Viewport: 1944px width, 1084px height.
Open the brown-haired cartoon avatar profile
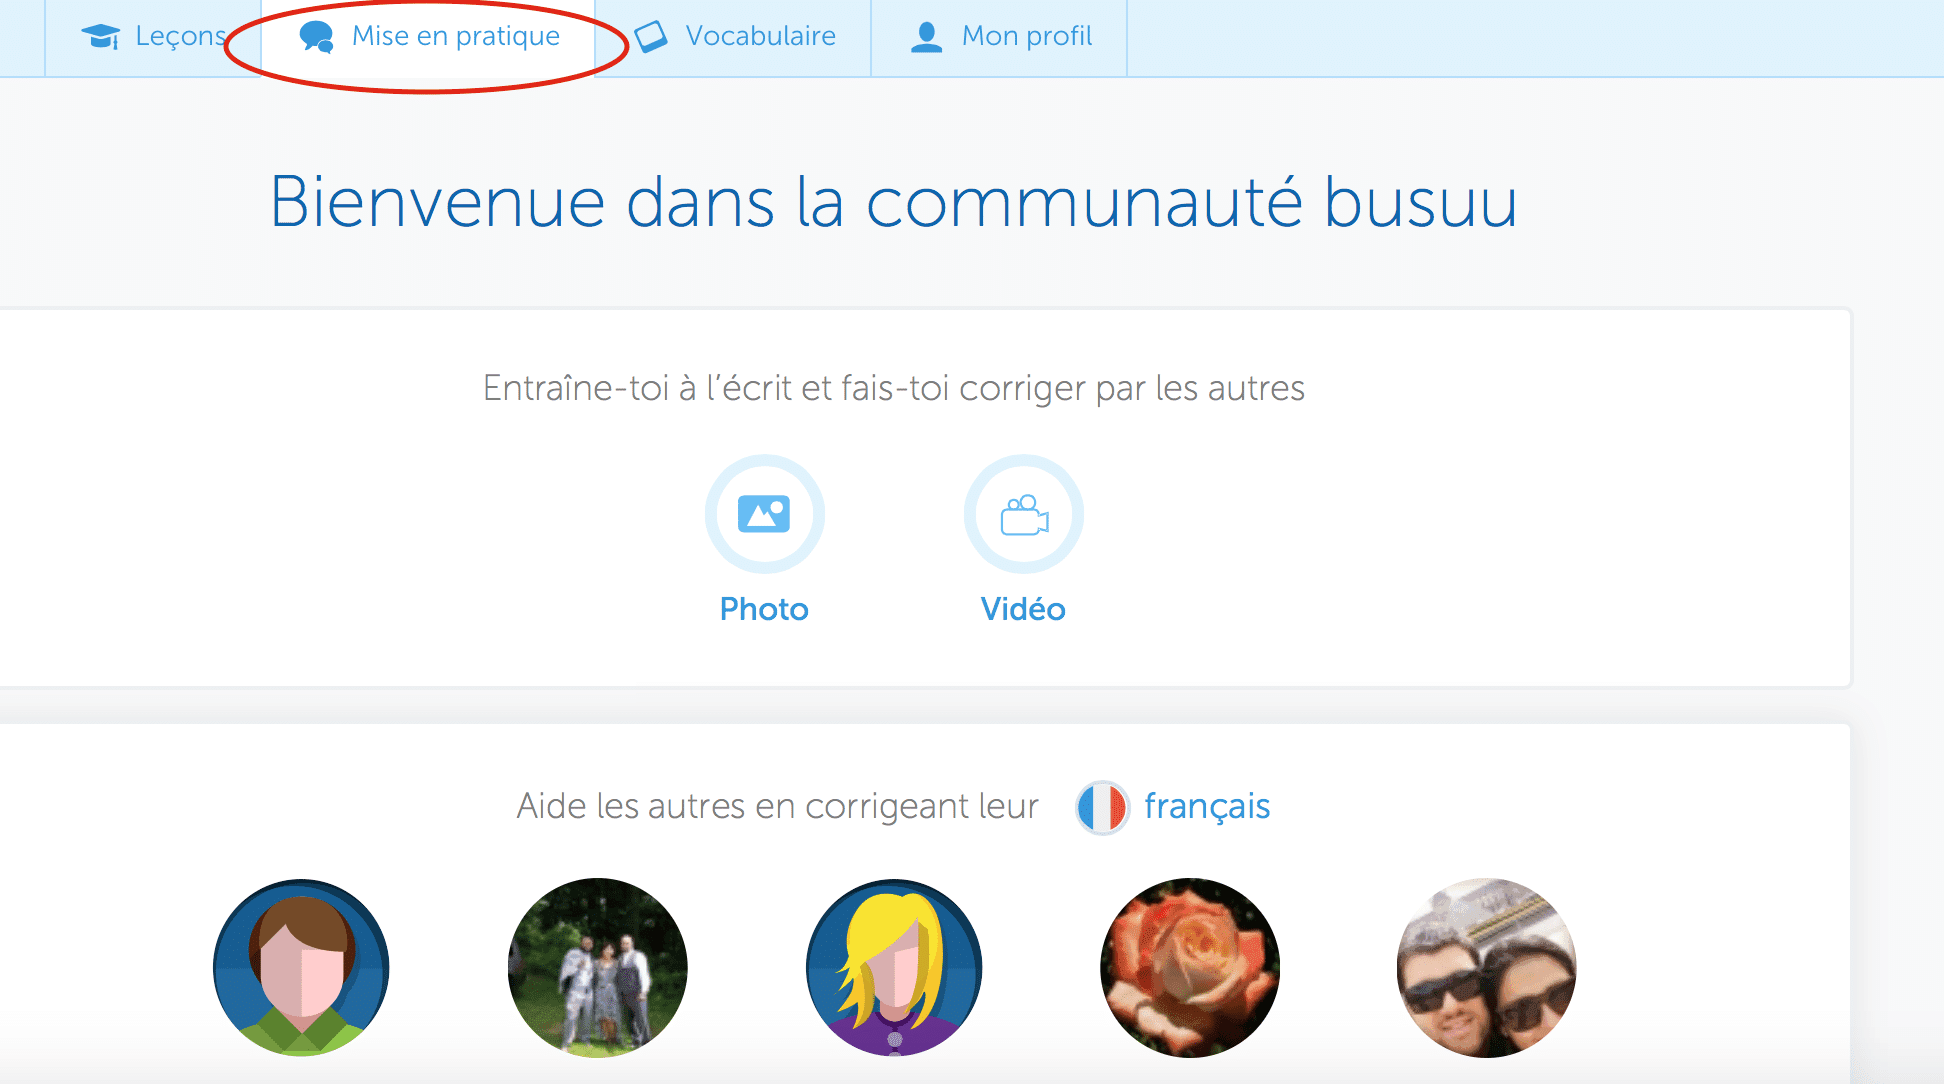[301, 967]
